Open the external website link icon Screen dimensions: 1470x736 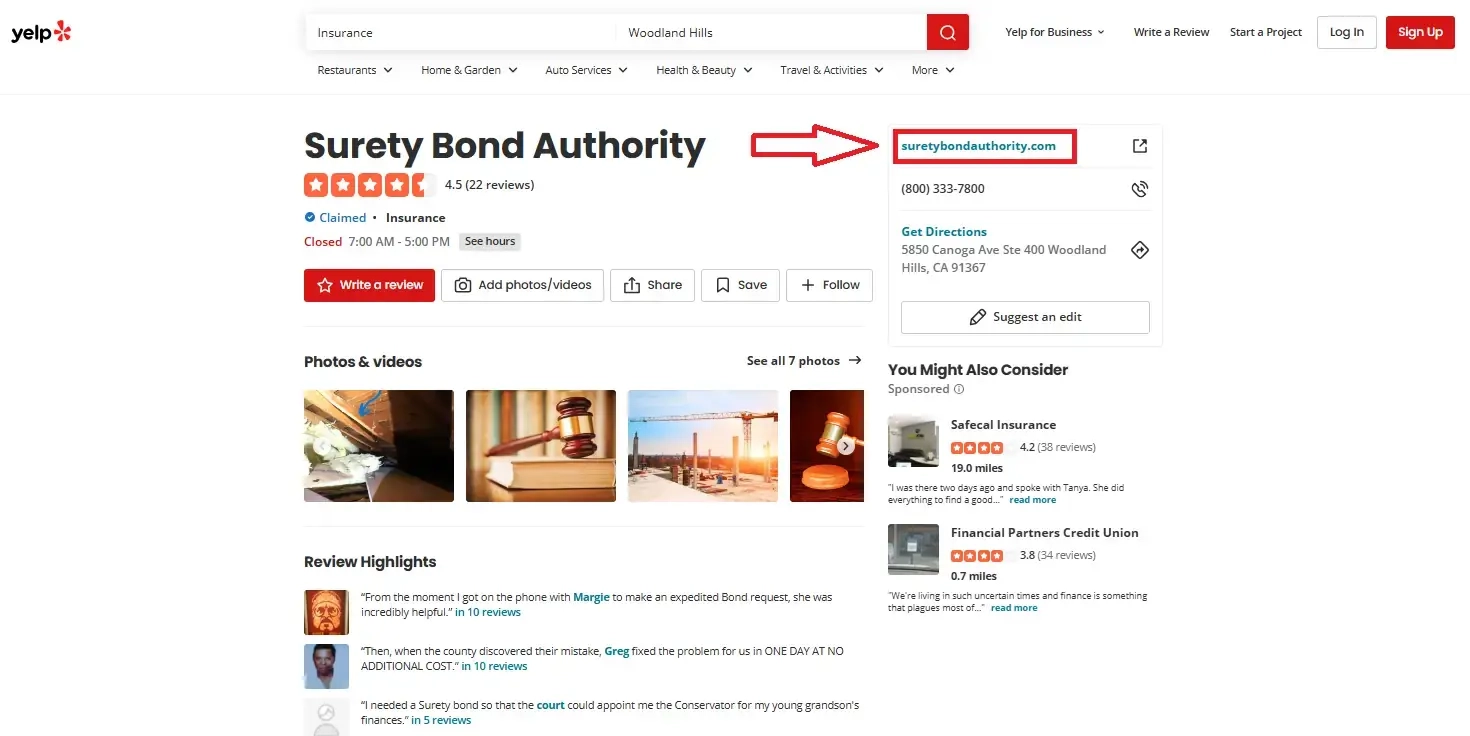tap(1139, 146)
